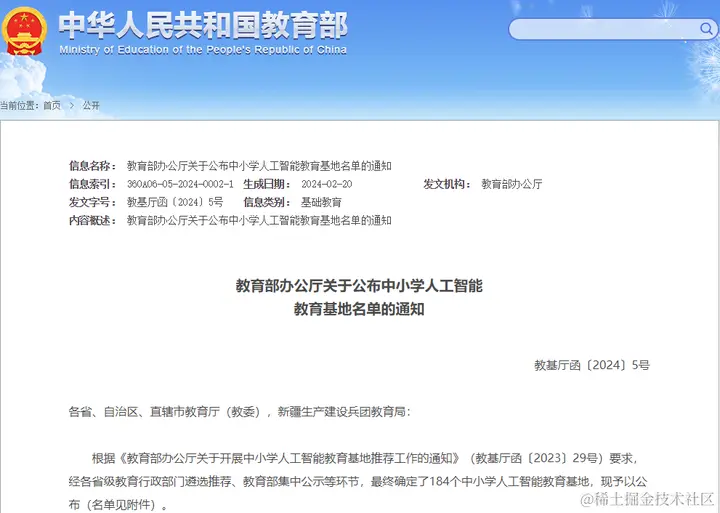Viewport: 720px width, 513px height.
Task: Click the salutation line 各省、自治区、直辖市教育厅
Action: pyautogui.click(x=239, y=412)
